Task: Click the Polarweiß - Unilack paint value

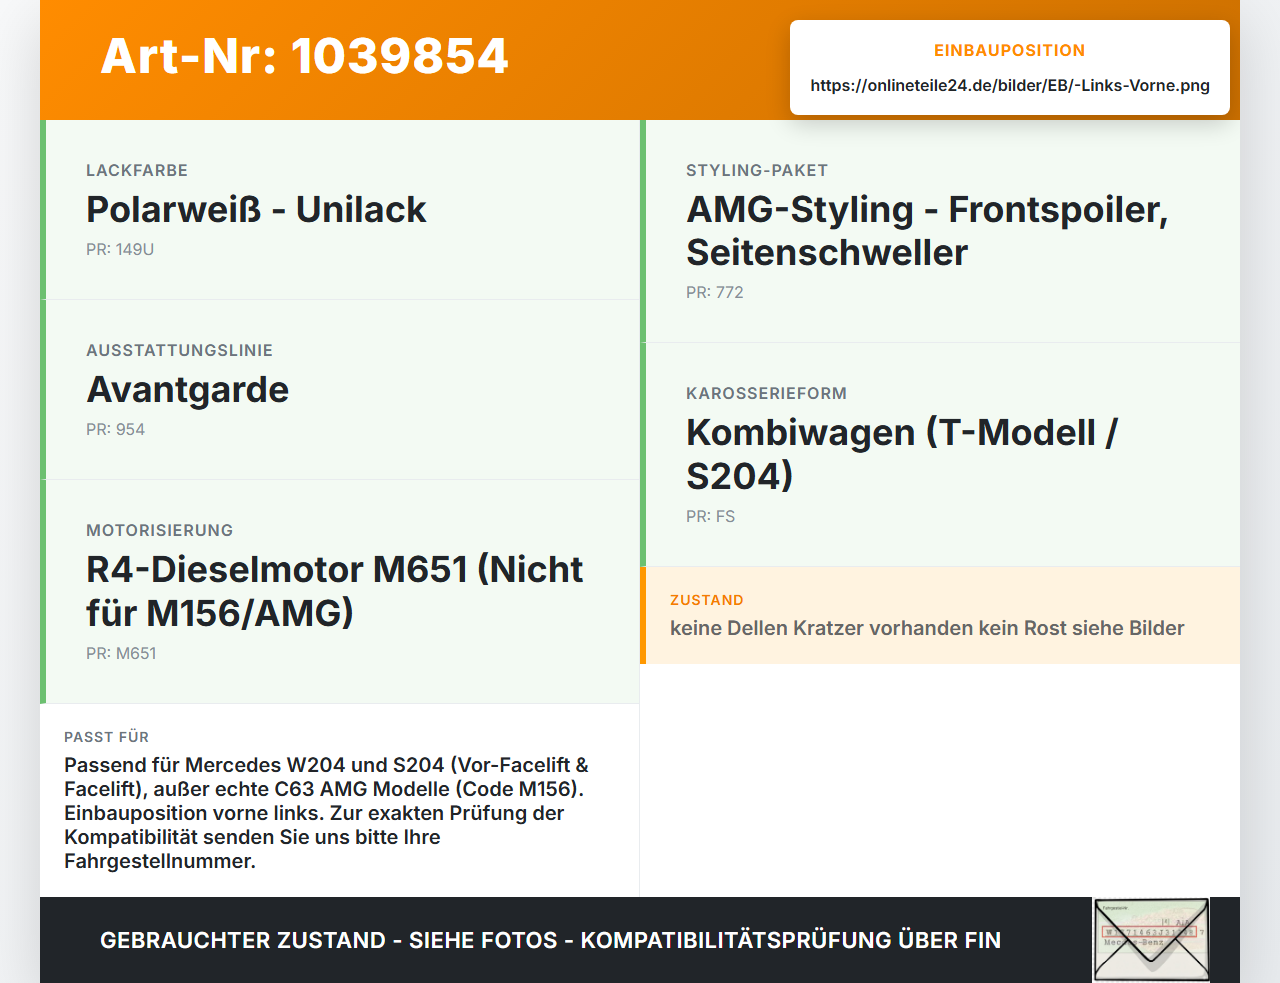Action: pyautogui.click(x=256, y=209)
